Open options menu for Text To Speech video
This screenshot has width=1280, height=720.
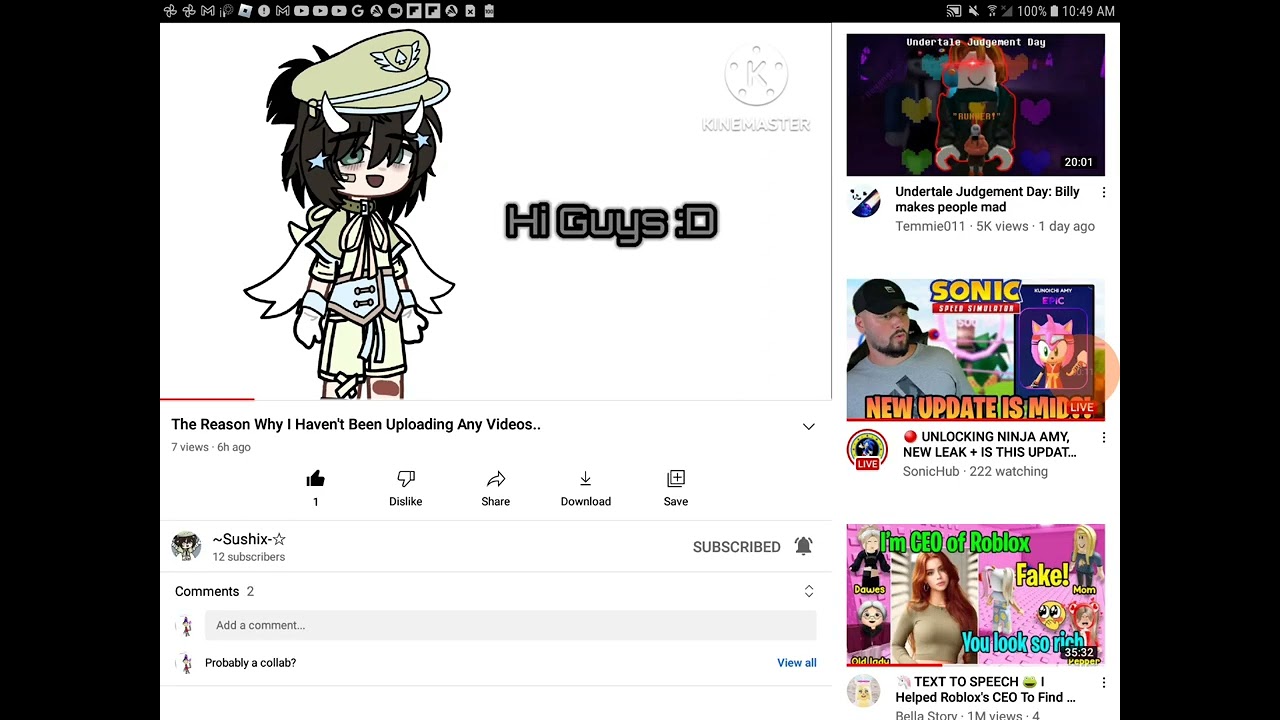click(1104, 683)
